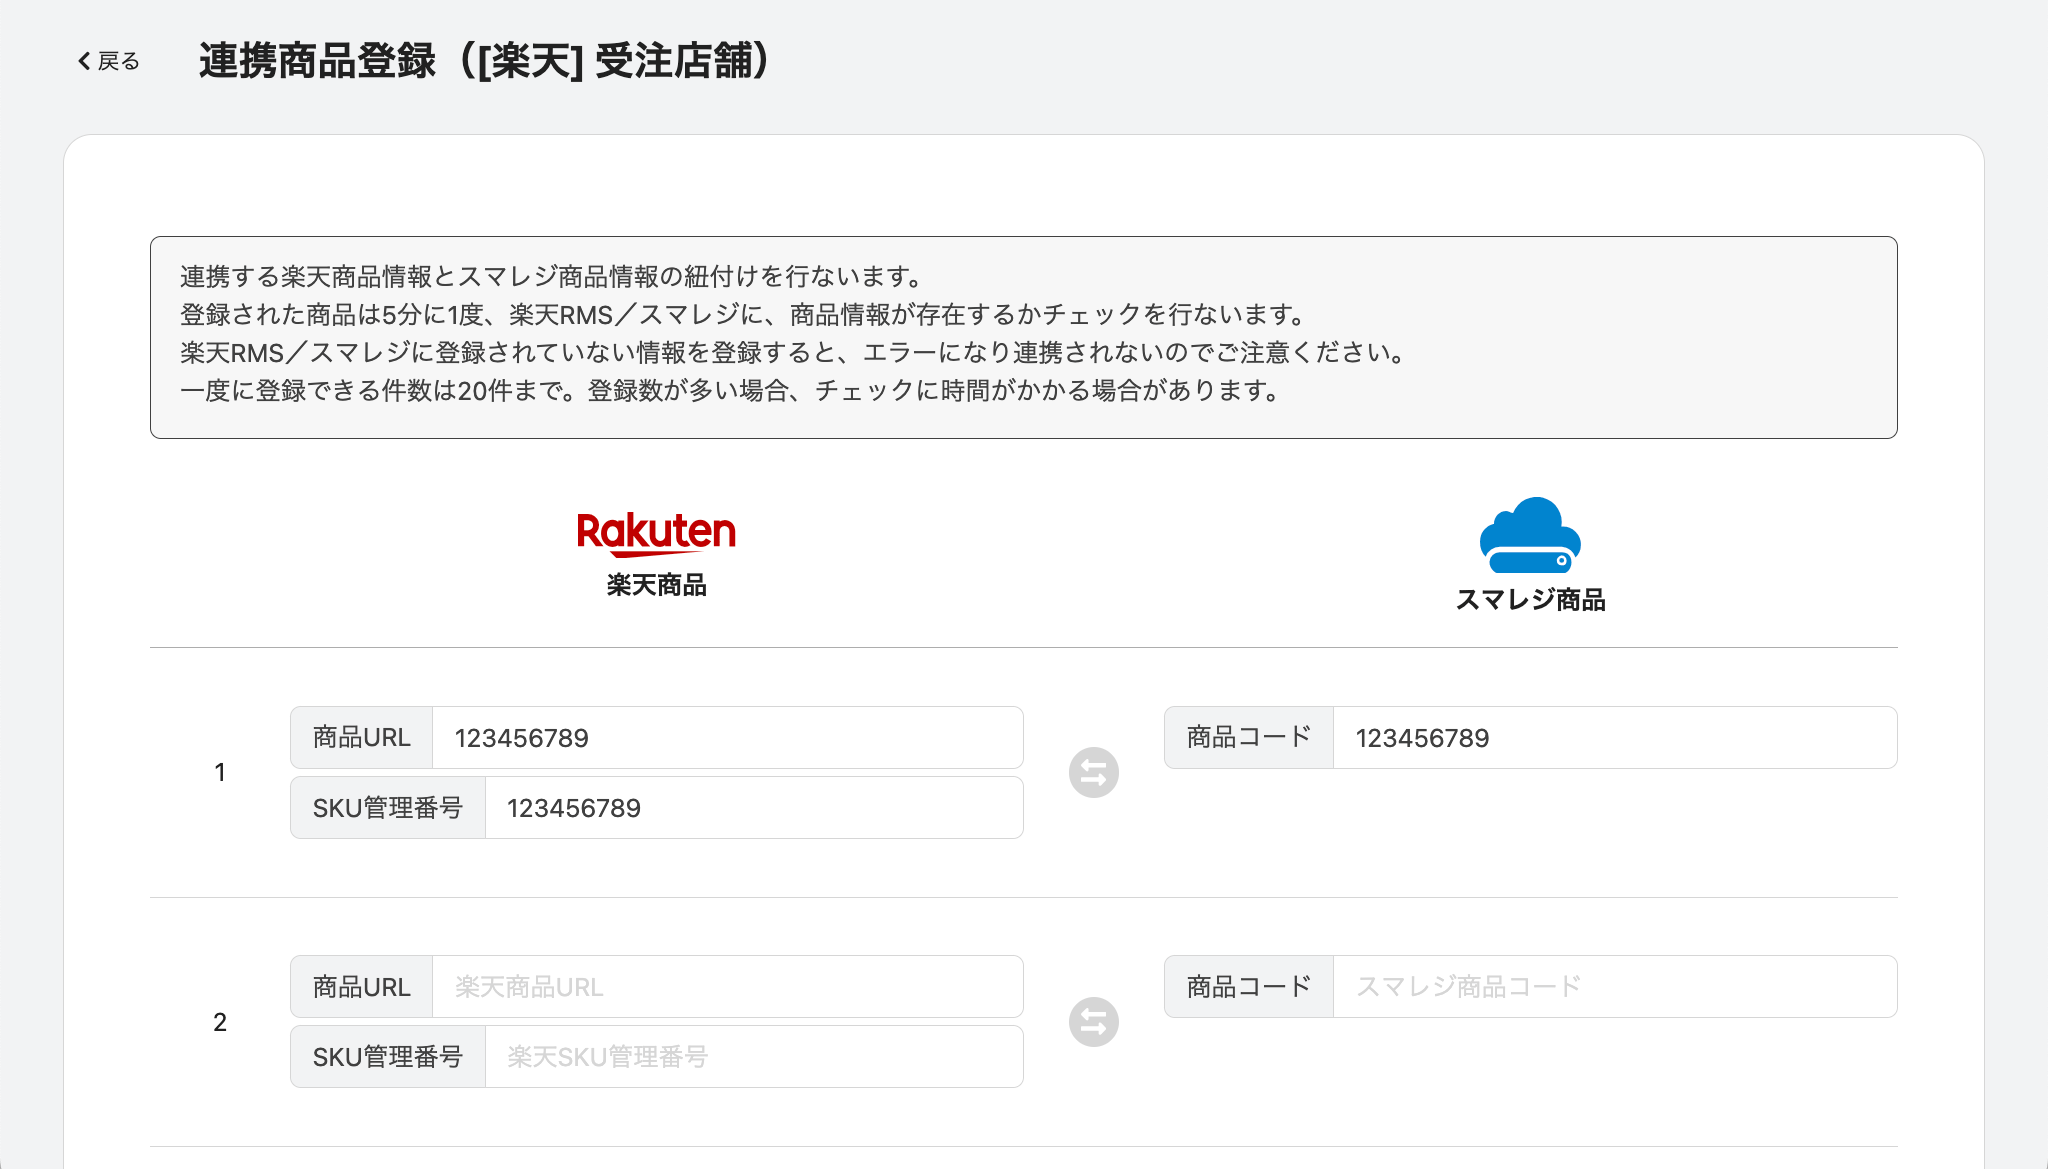Click empty 楽天SKU管理番号 field in row 2
This screenshot has height=1169, width=2048.
(753, 1057)
